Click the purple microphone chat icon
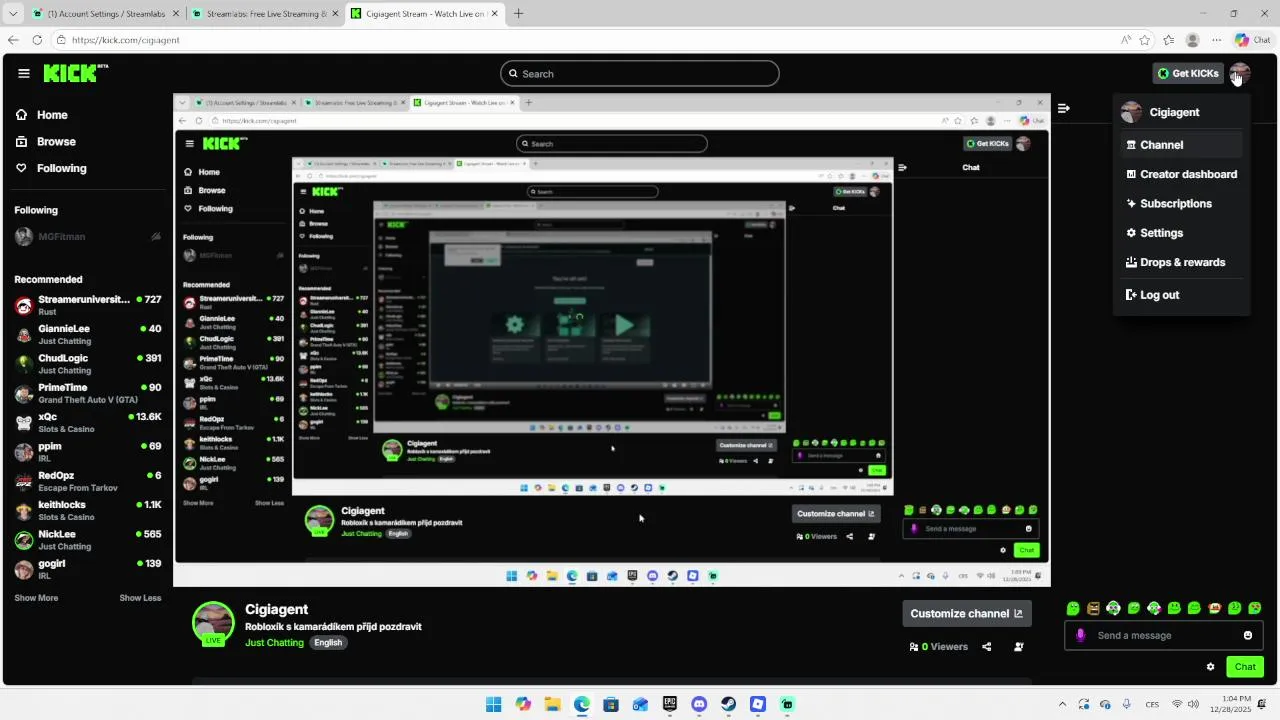 point(1080,635)
